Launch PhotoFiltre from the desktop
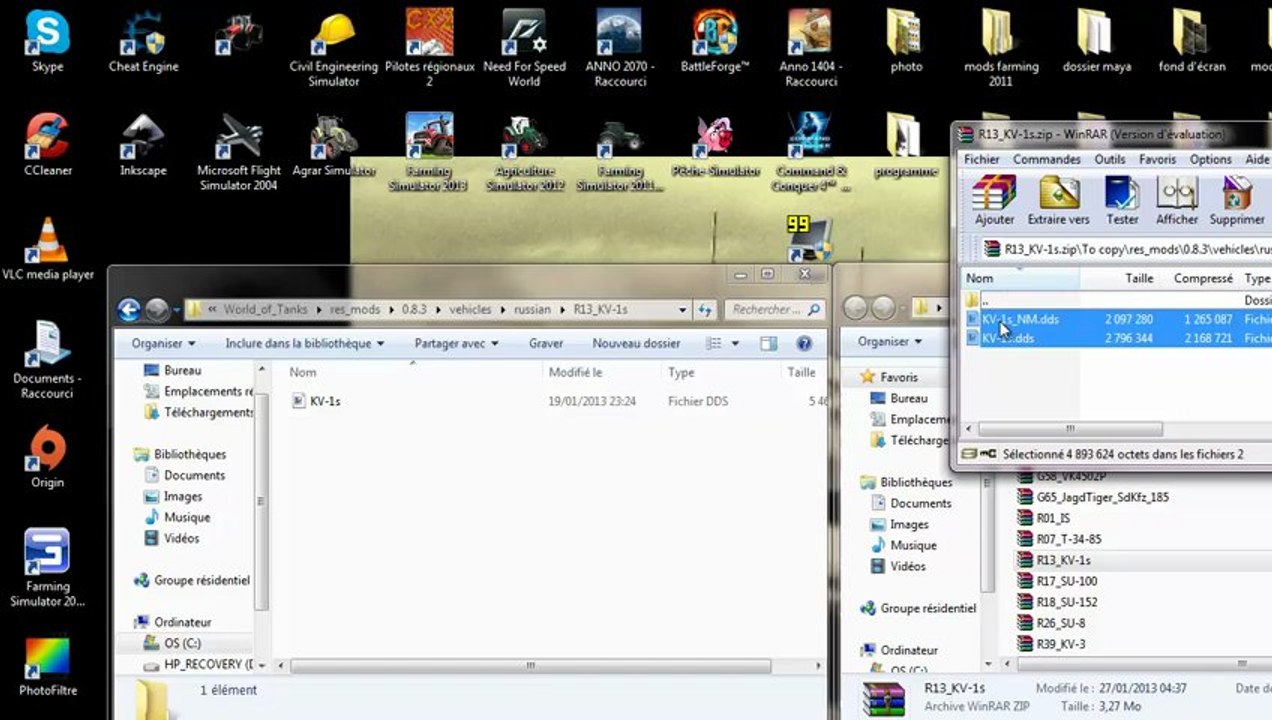 point(47,665)
